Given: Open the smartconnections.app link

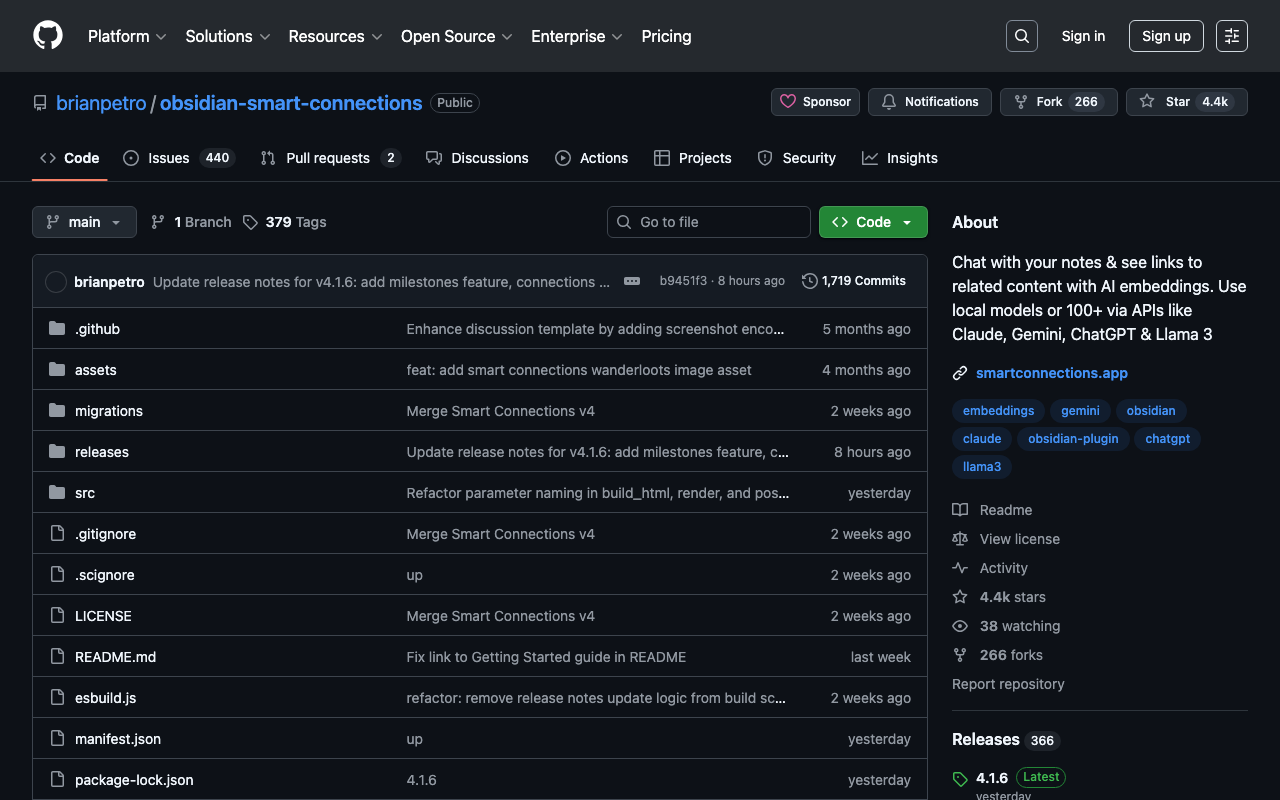Looking at the screenshot, I should coord(1051,373).
